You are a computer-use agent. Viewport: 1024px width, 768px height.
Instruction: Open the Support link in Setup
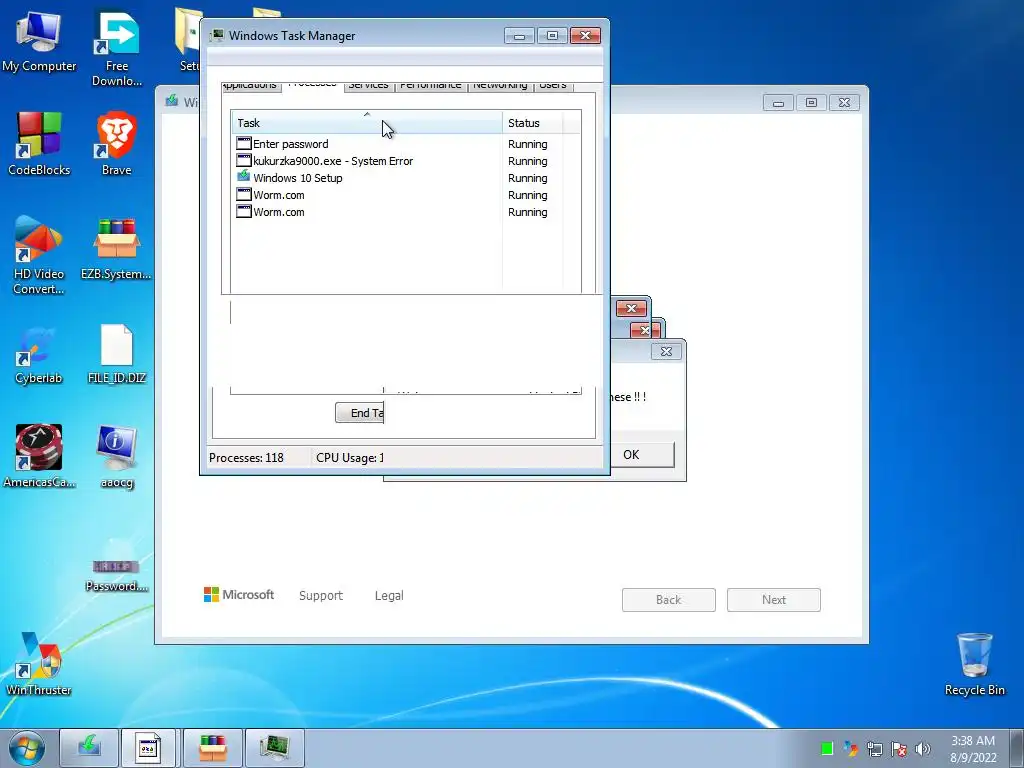point(321,596)
